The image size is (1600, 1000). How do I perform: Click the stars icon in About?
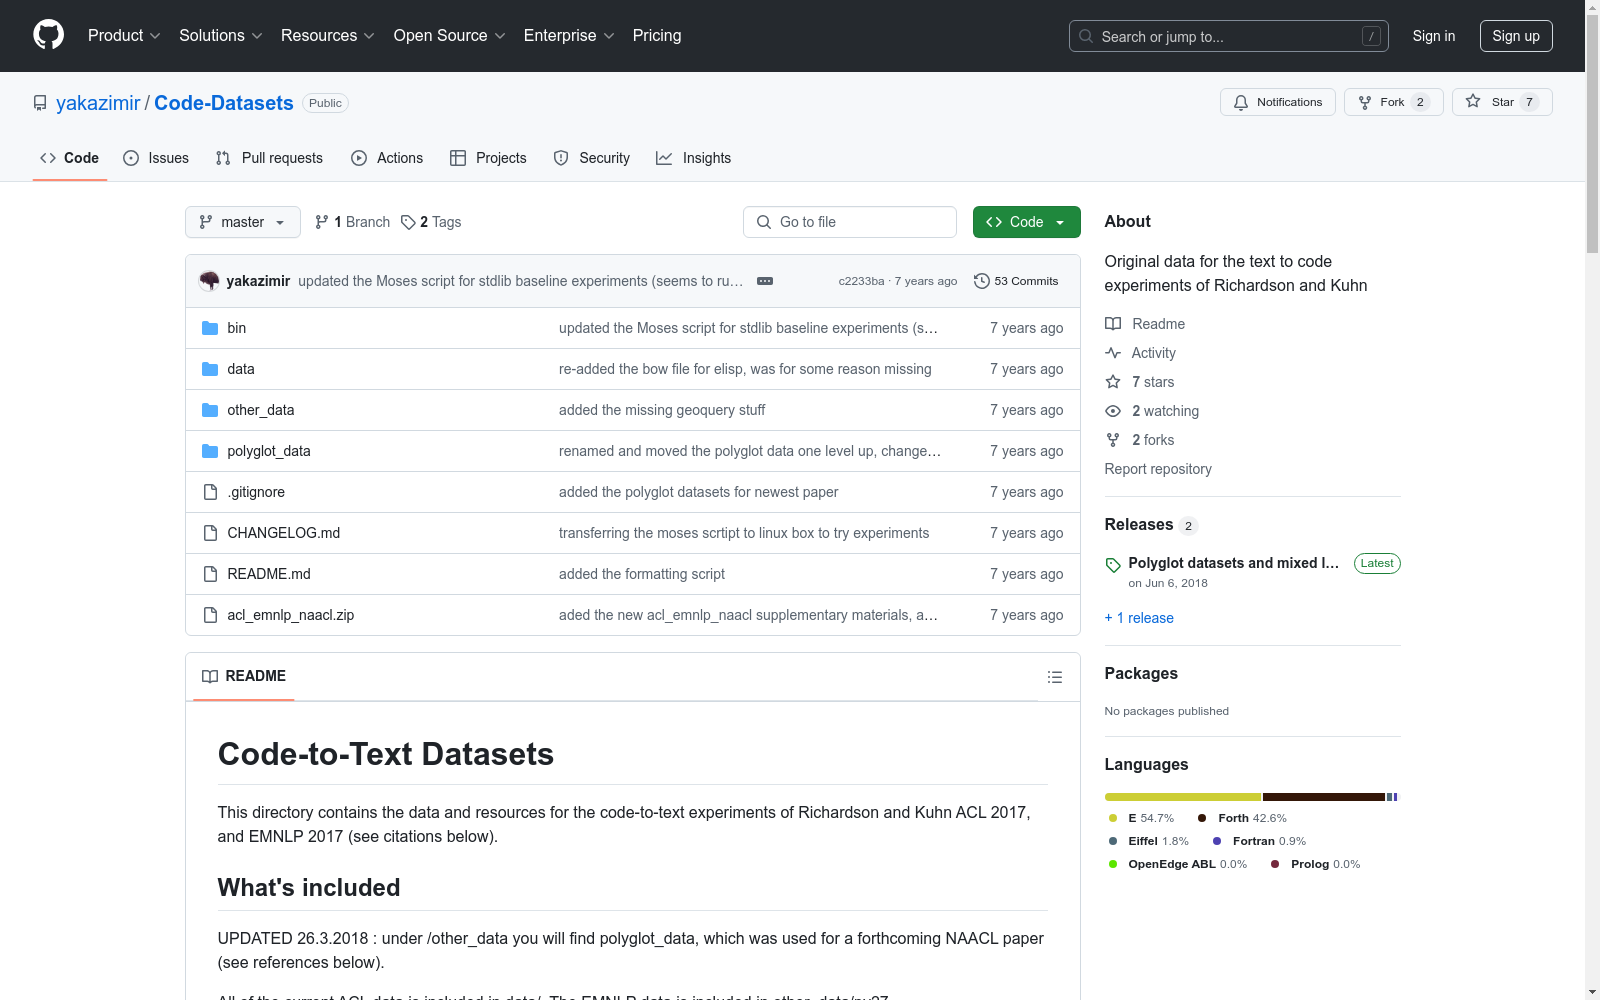point(1113,382)
